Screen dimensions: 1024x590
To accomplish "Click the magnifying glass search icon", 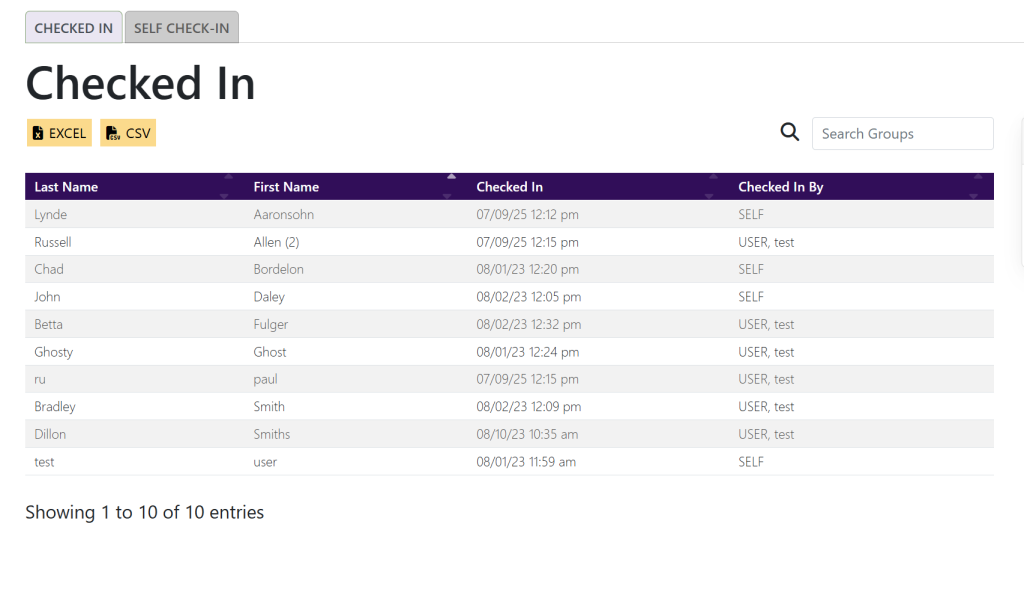I will (x=789, y=132).
